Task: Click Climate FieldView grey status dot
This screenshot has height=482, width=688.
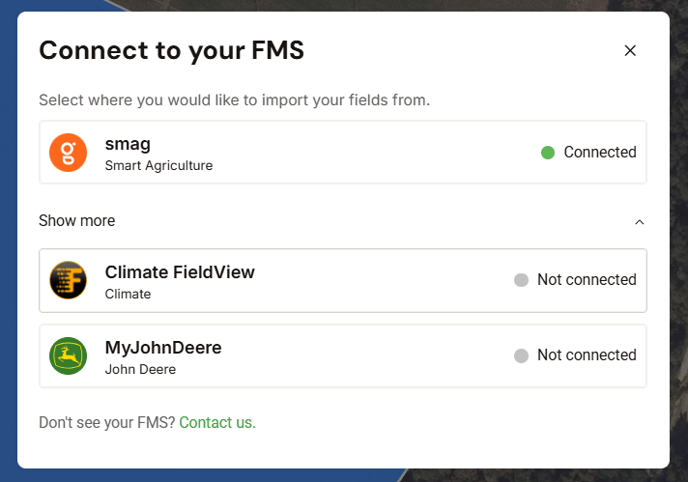Action: 520,280
